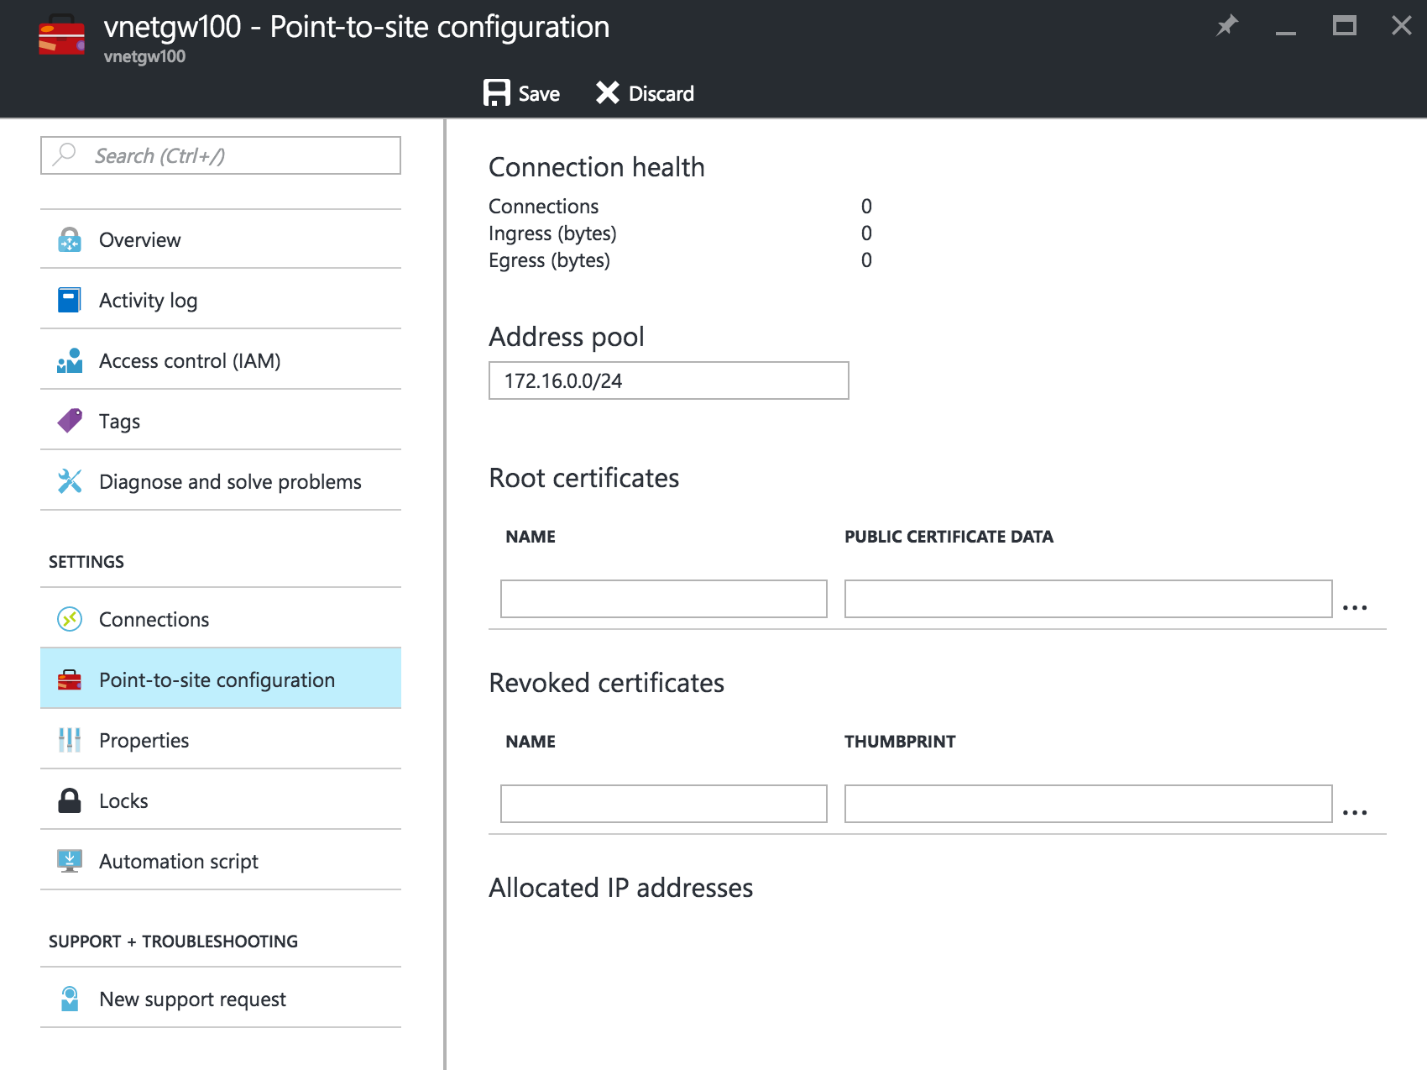Click the Address pool field
This screenshot has height=1070, width=1427.
pyautogui.click(x=668, y=381)
